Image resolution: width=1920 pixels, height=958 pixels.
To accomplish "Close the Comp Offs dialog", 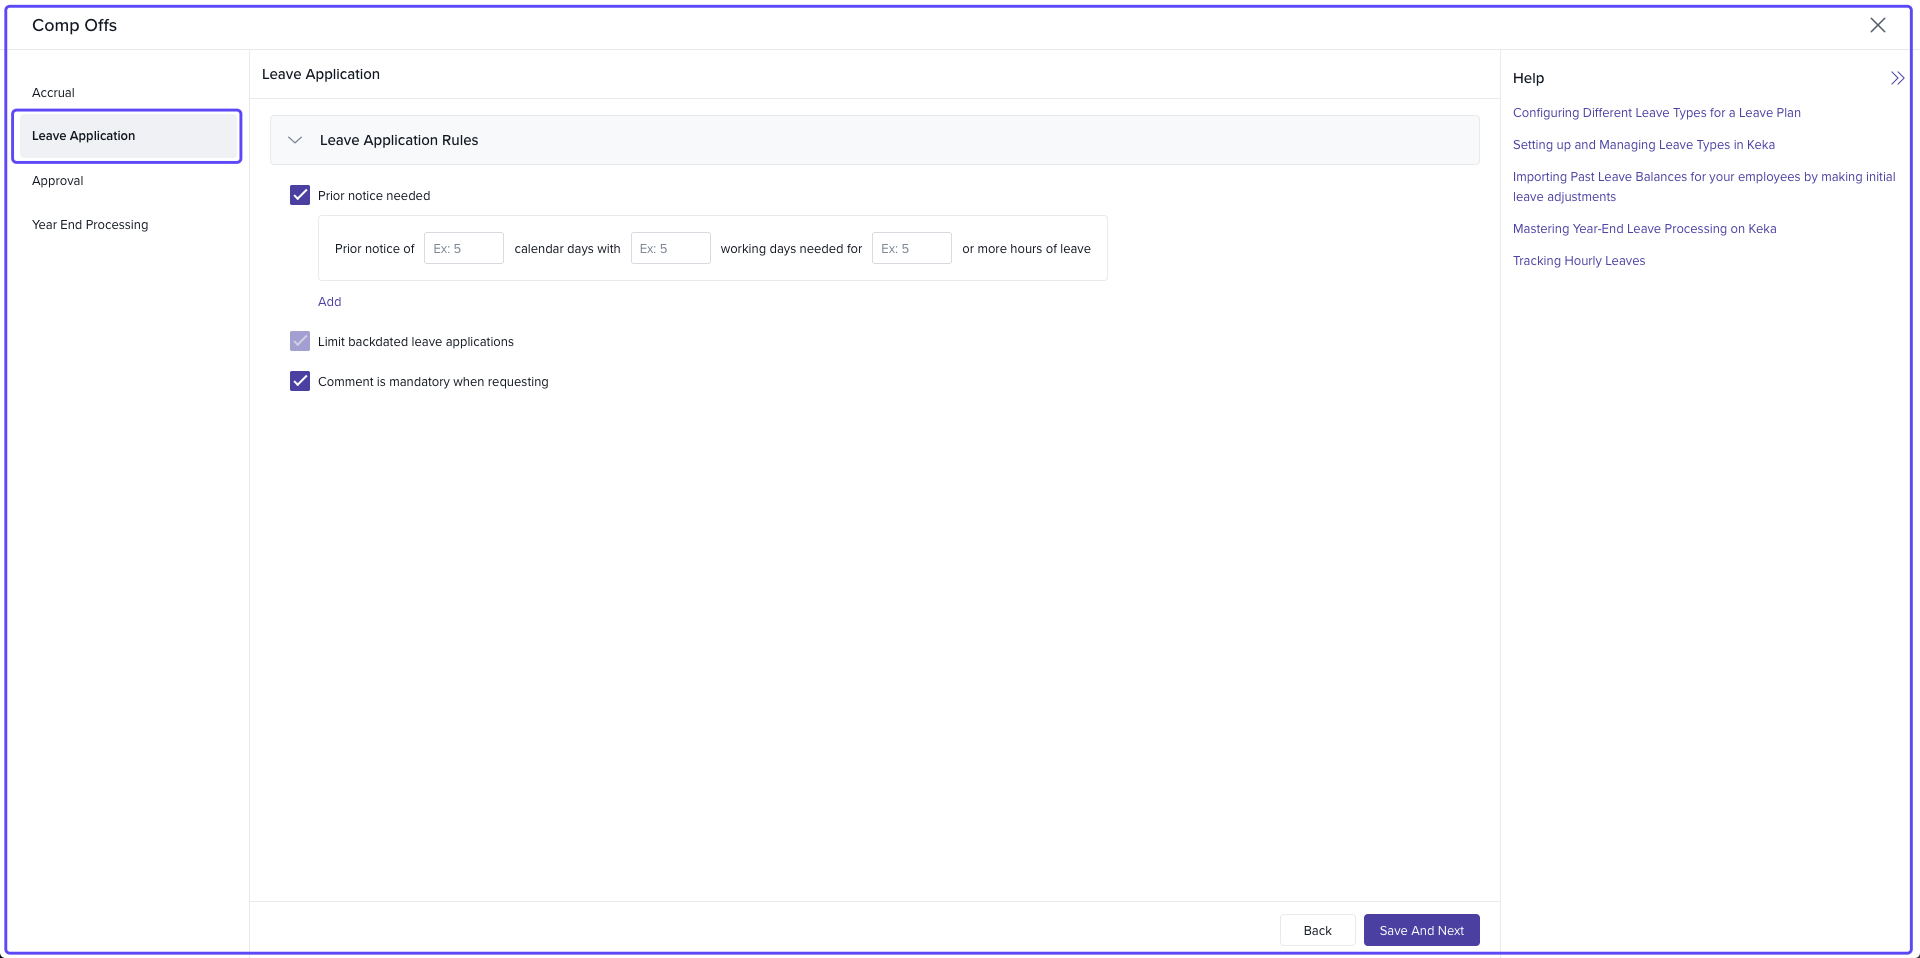I will pos(1877,25).
